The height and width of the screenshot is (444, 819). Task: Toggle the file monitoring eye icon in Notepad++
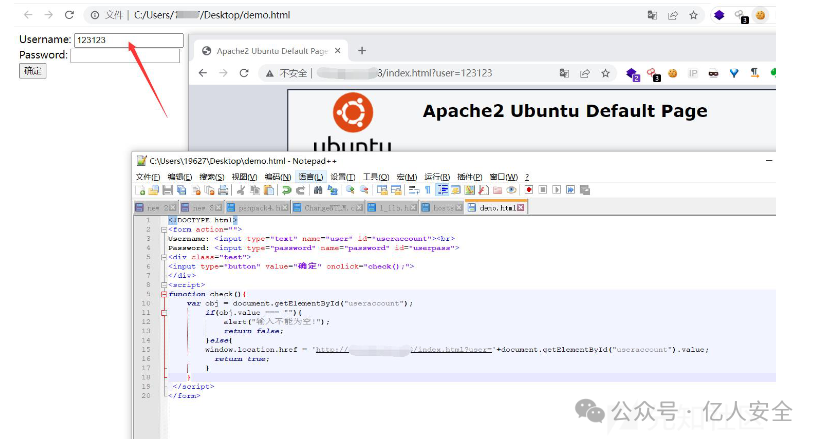pyautogui.click(x=511, y=190)
